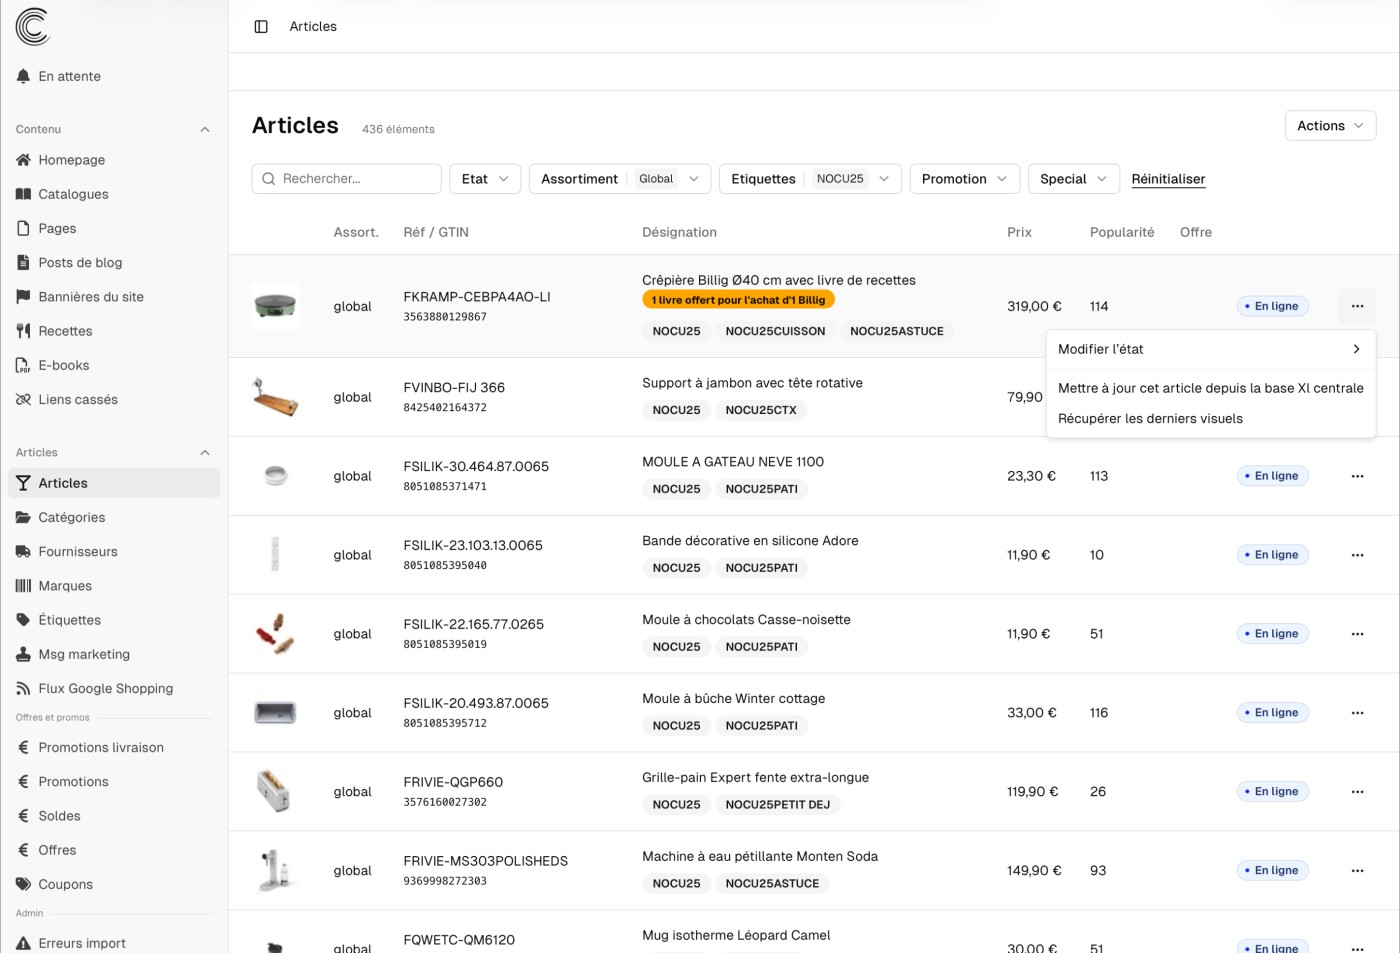Screen dimensions: 1400x953
Task: Click the Réinitialiser filters link
Action: click(1168, 178)
